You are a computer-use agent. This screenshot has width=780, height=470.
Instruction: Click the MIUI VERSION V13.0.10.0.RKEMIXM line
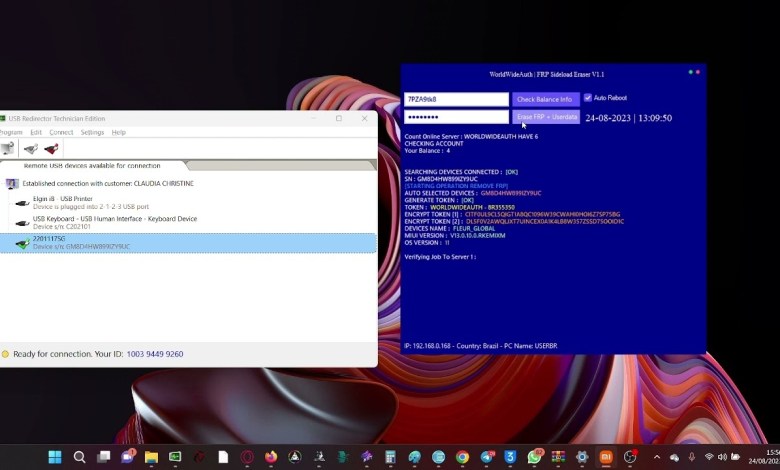[455, 236]
